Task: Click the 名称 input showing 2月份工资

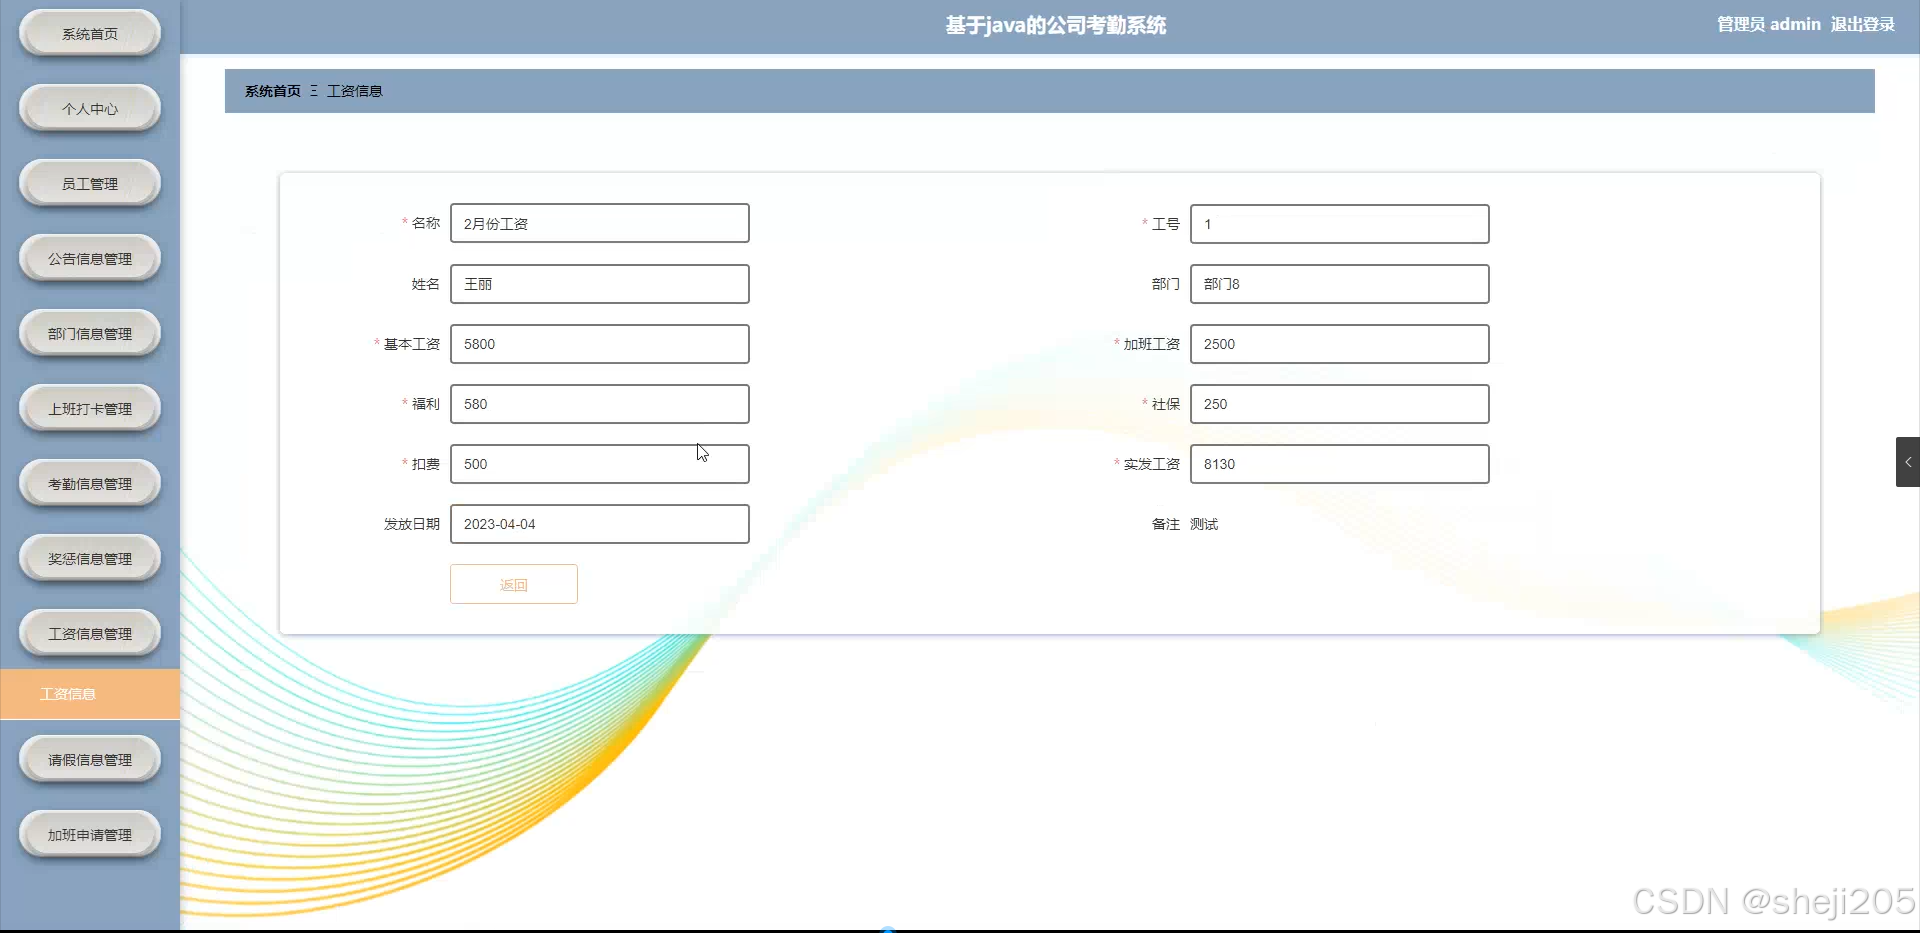Action: coord(599,223)
